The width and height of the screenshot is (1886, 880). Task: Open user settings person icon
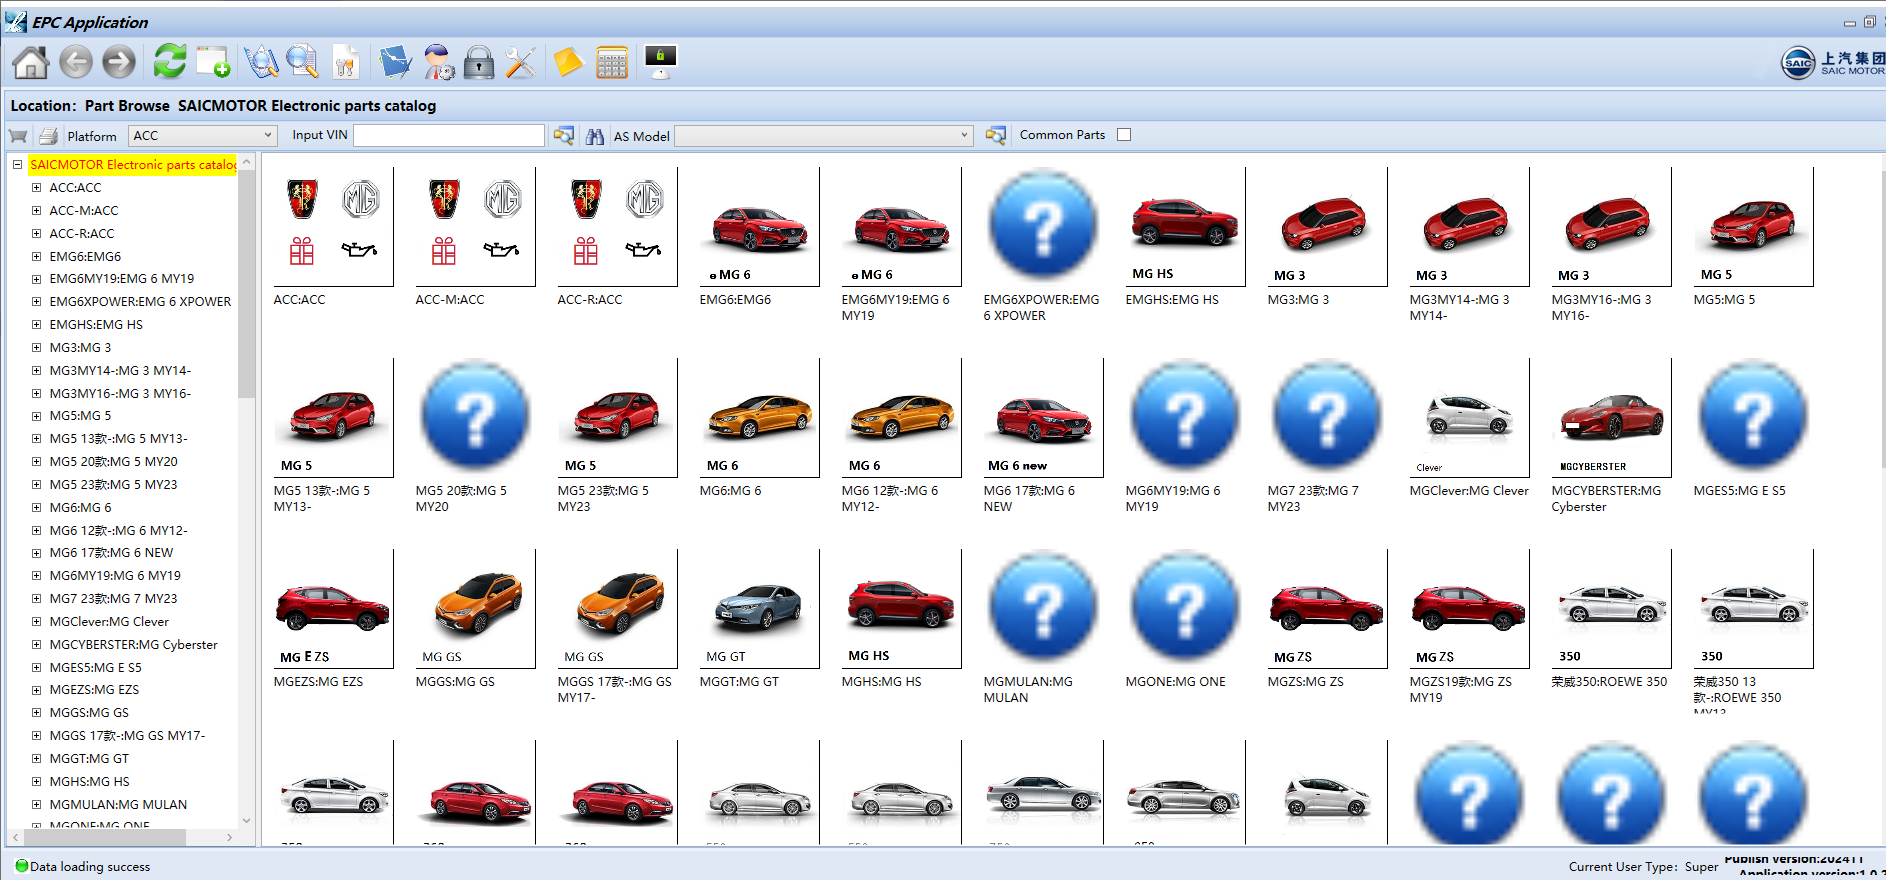[x=439, y=62]
